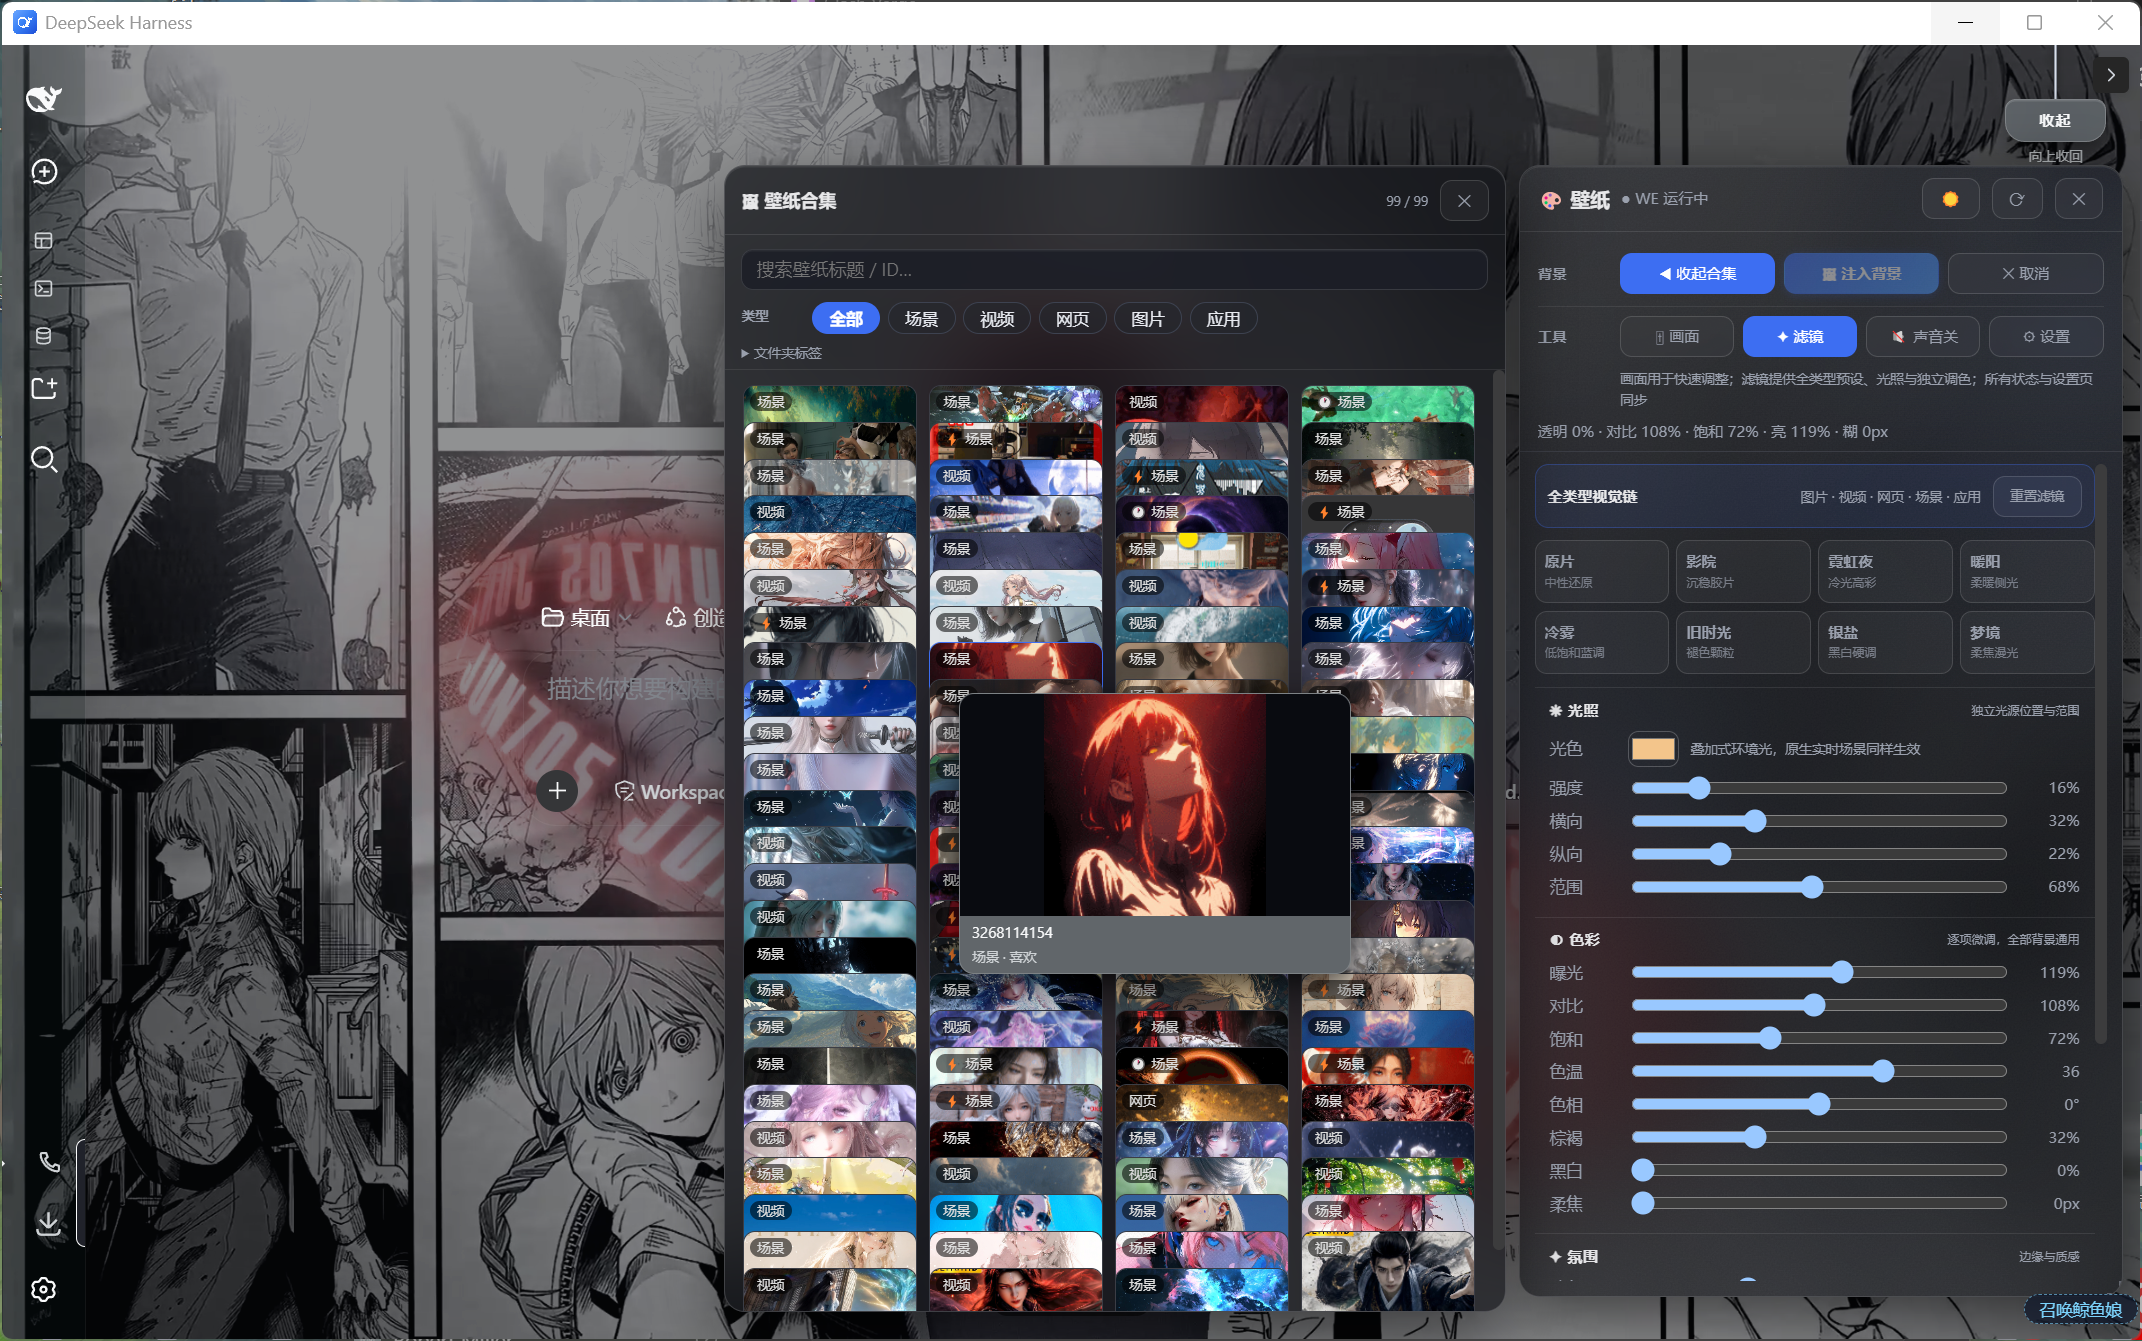Click the 强度 slider handle
Viewport: 2142px width, 1341px height.
coord(1699,788)
